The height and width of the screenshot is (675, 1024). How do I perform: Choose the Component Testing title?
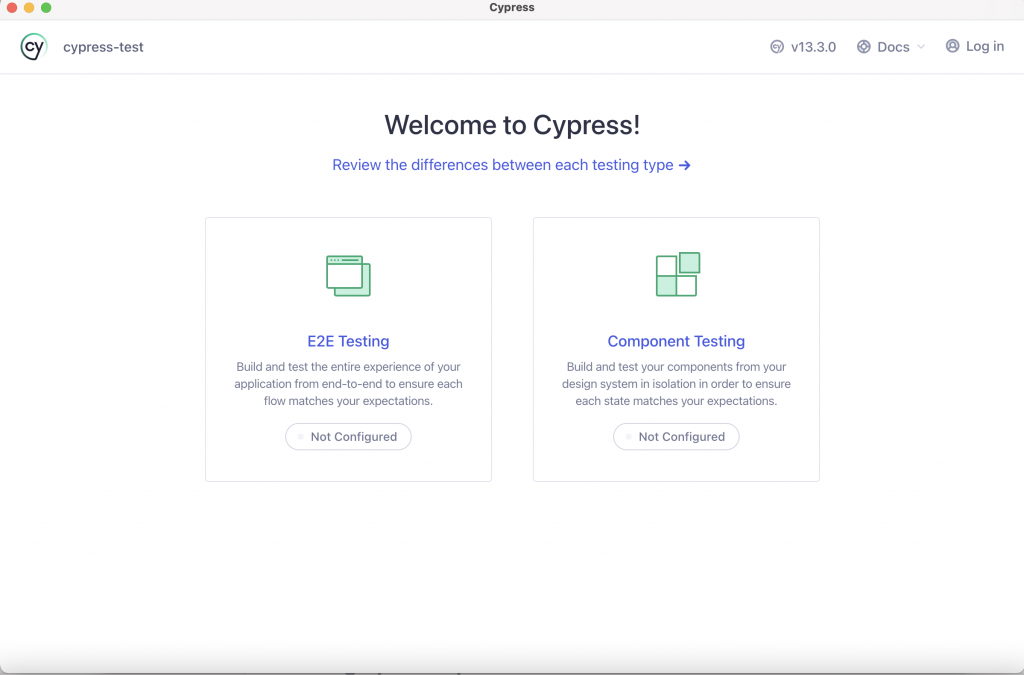coord(676,341)
